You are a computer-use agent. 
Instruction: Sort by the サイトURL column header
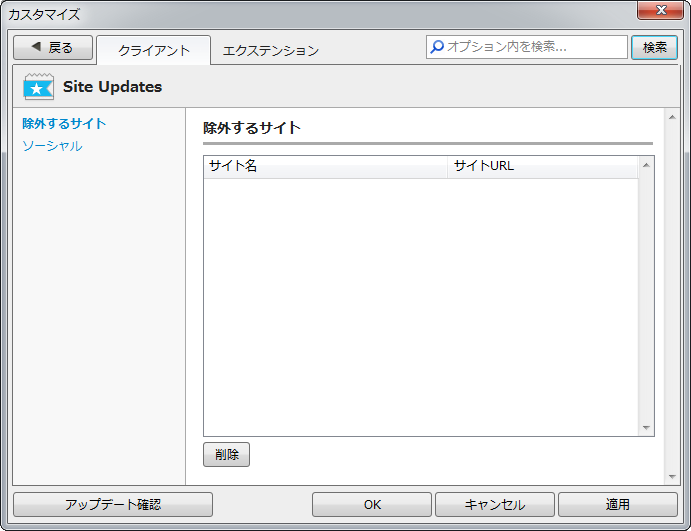pos(540,166)
